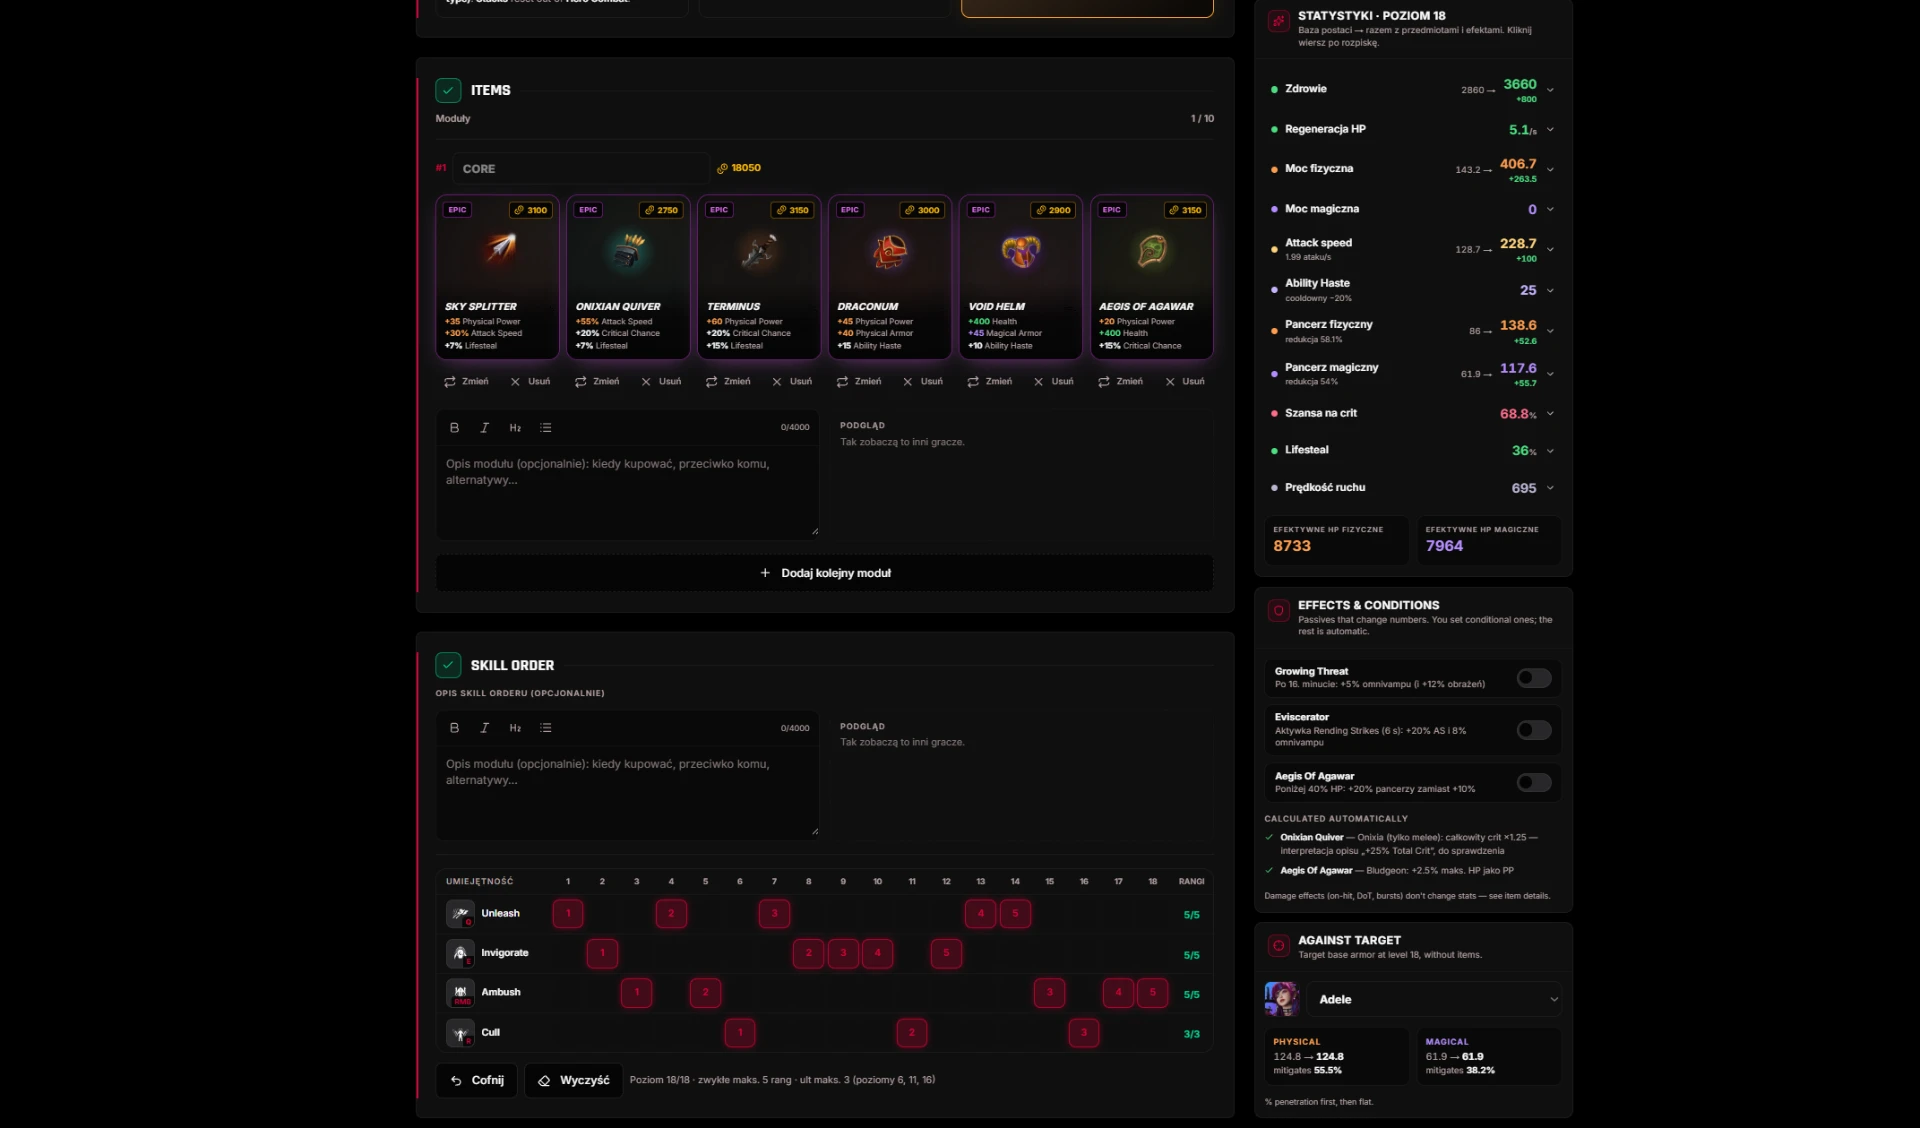Insert bullet list in Items module editor
The image size is (1920, 1128).
546,427
